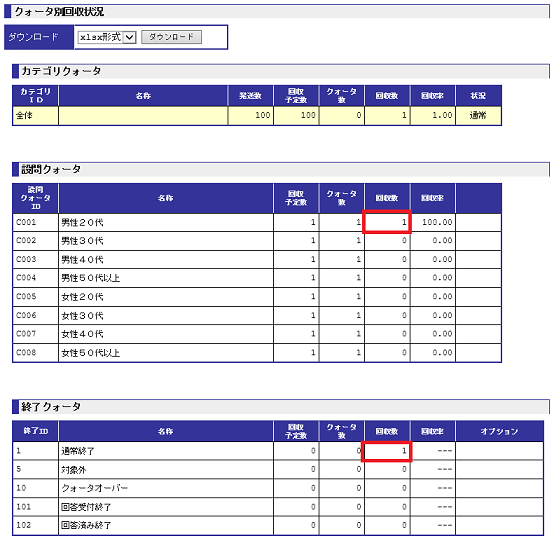The width and height of the screenshot is (554, 543).
Task: Select the 女性４０代 row name
Action: point(82,334)
